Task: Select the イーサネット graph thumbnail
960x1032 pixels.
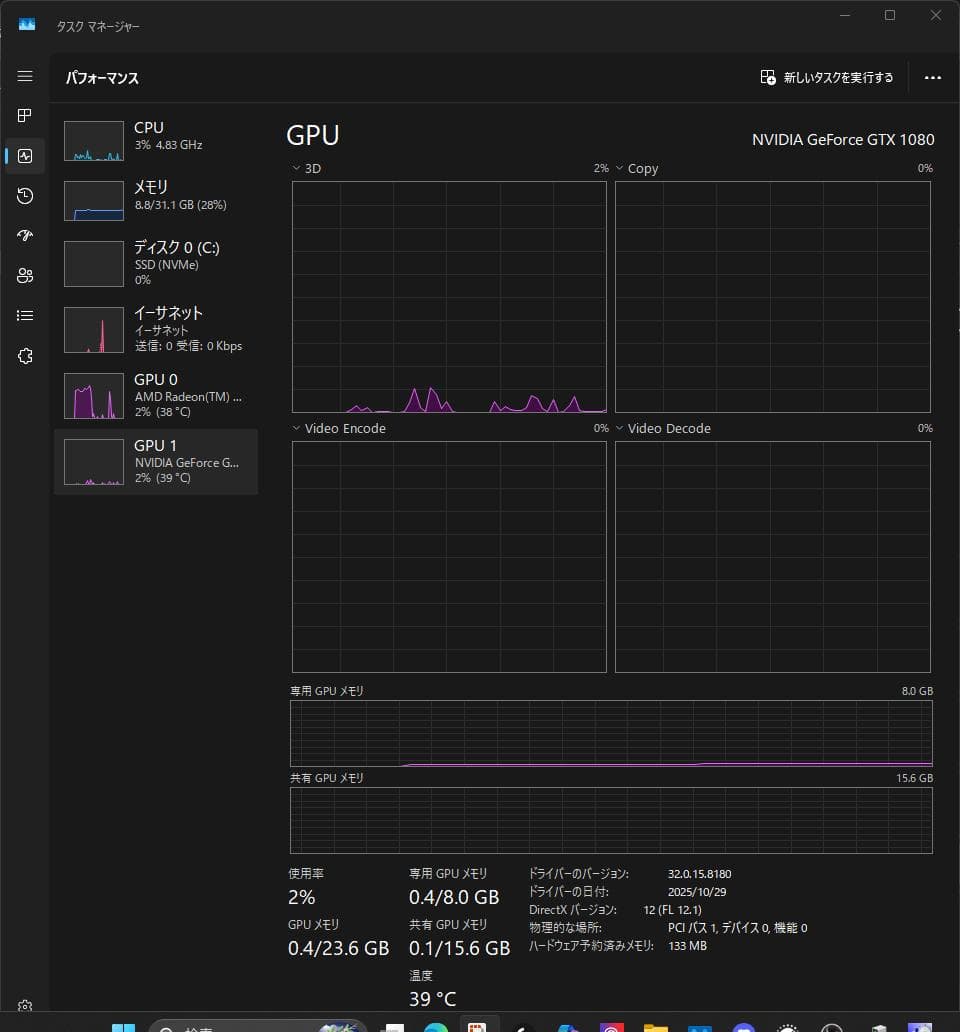Action: pos(93,329)
